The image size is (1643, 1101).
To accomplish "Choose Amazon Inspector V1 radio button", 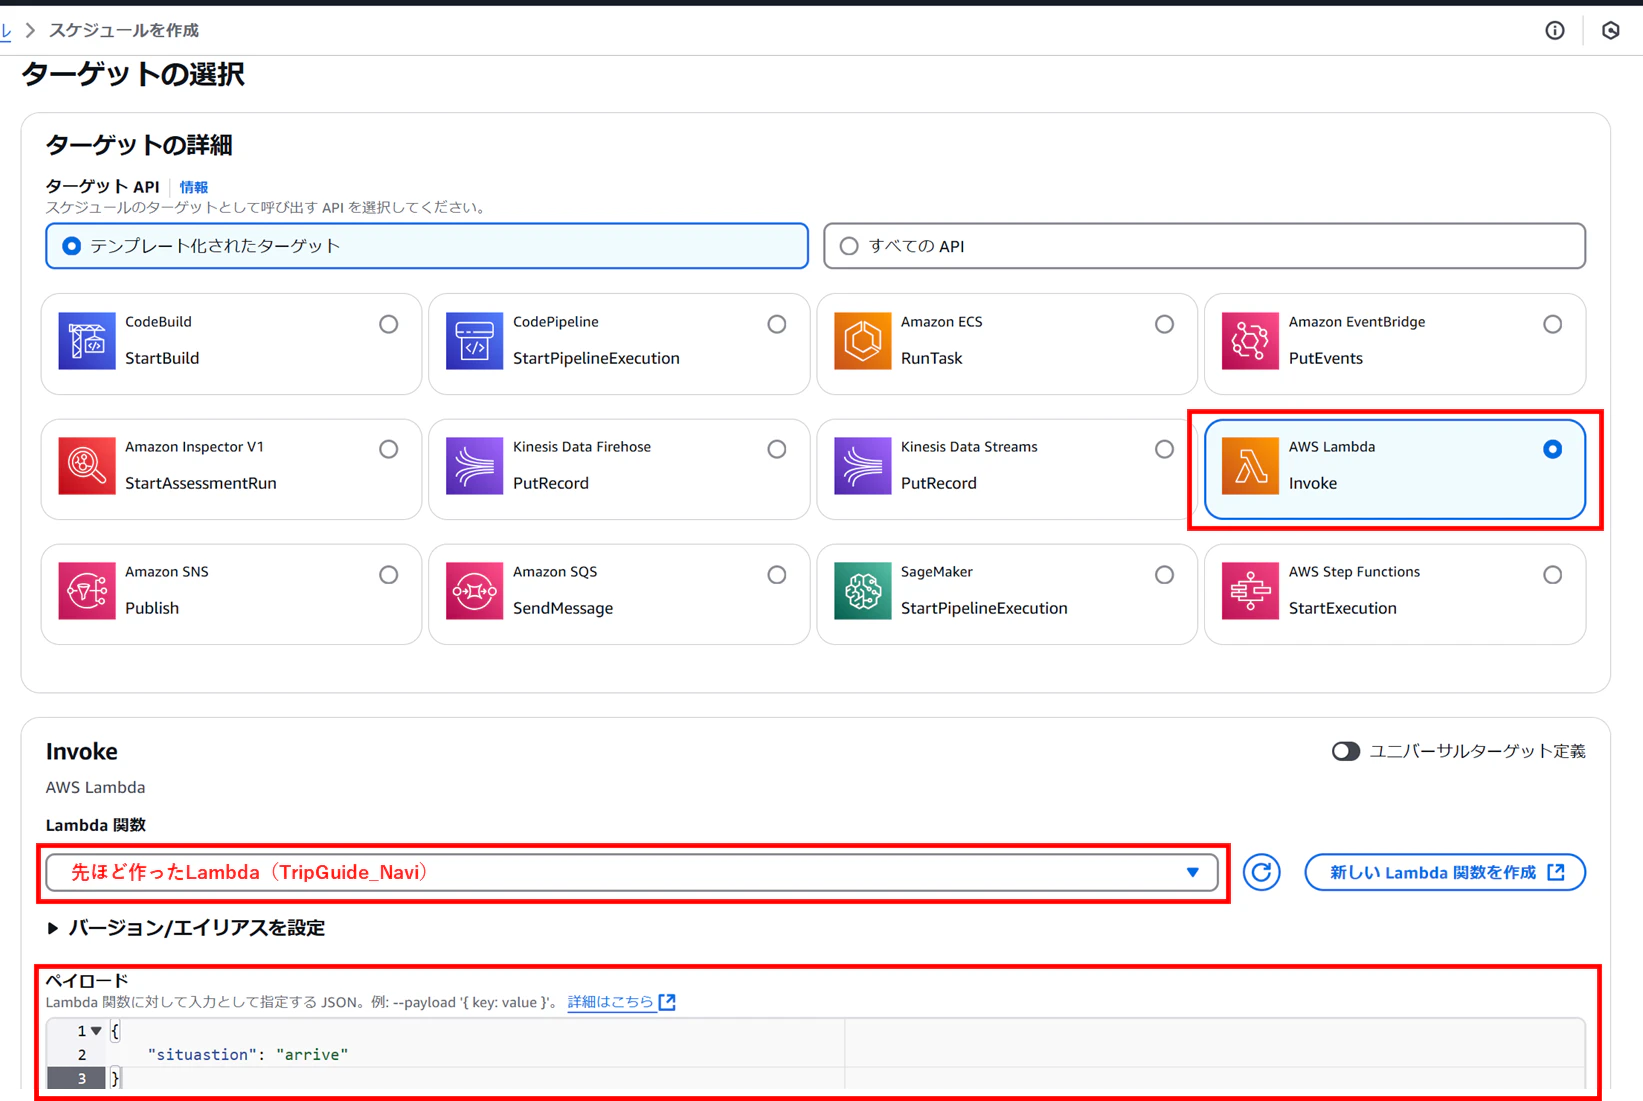I will coord(389,449).
